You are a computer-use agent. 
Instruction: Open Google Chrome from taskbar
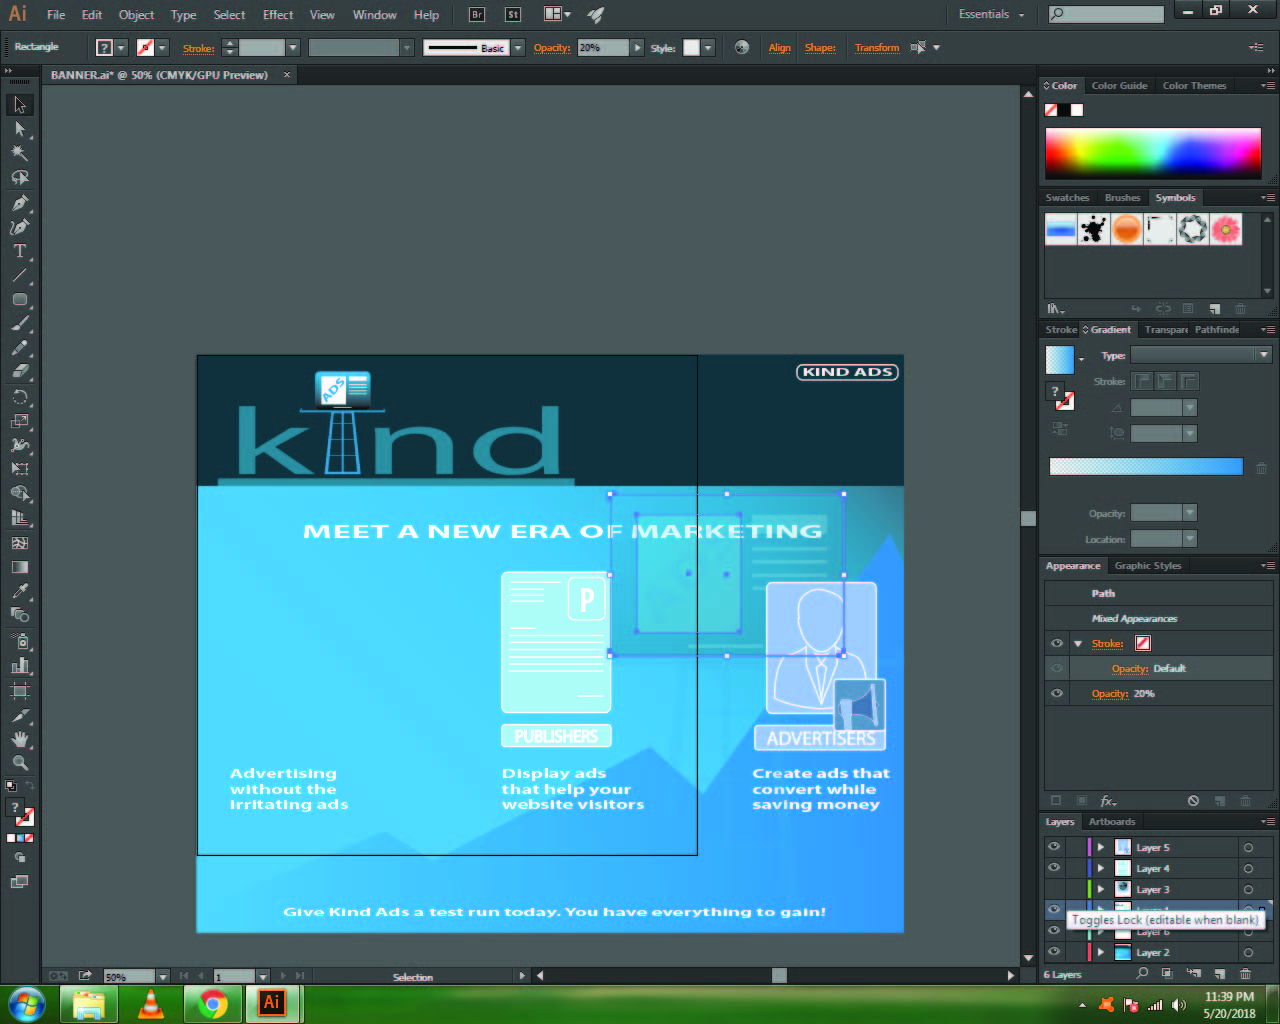pos(211,1004)
